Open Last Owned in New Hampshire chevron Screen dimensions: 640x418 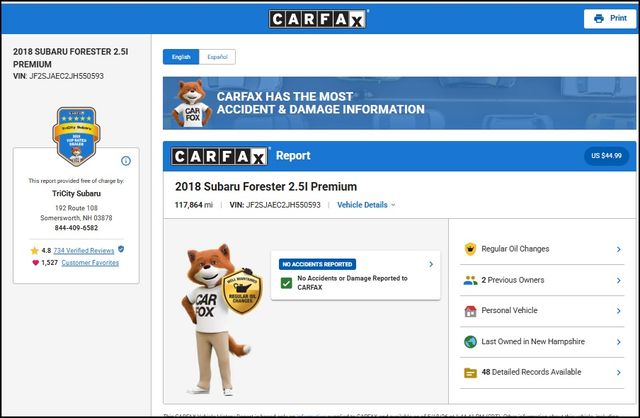[619, 342]
